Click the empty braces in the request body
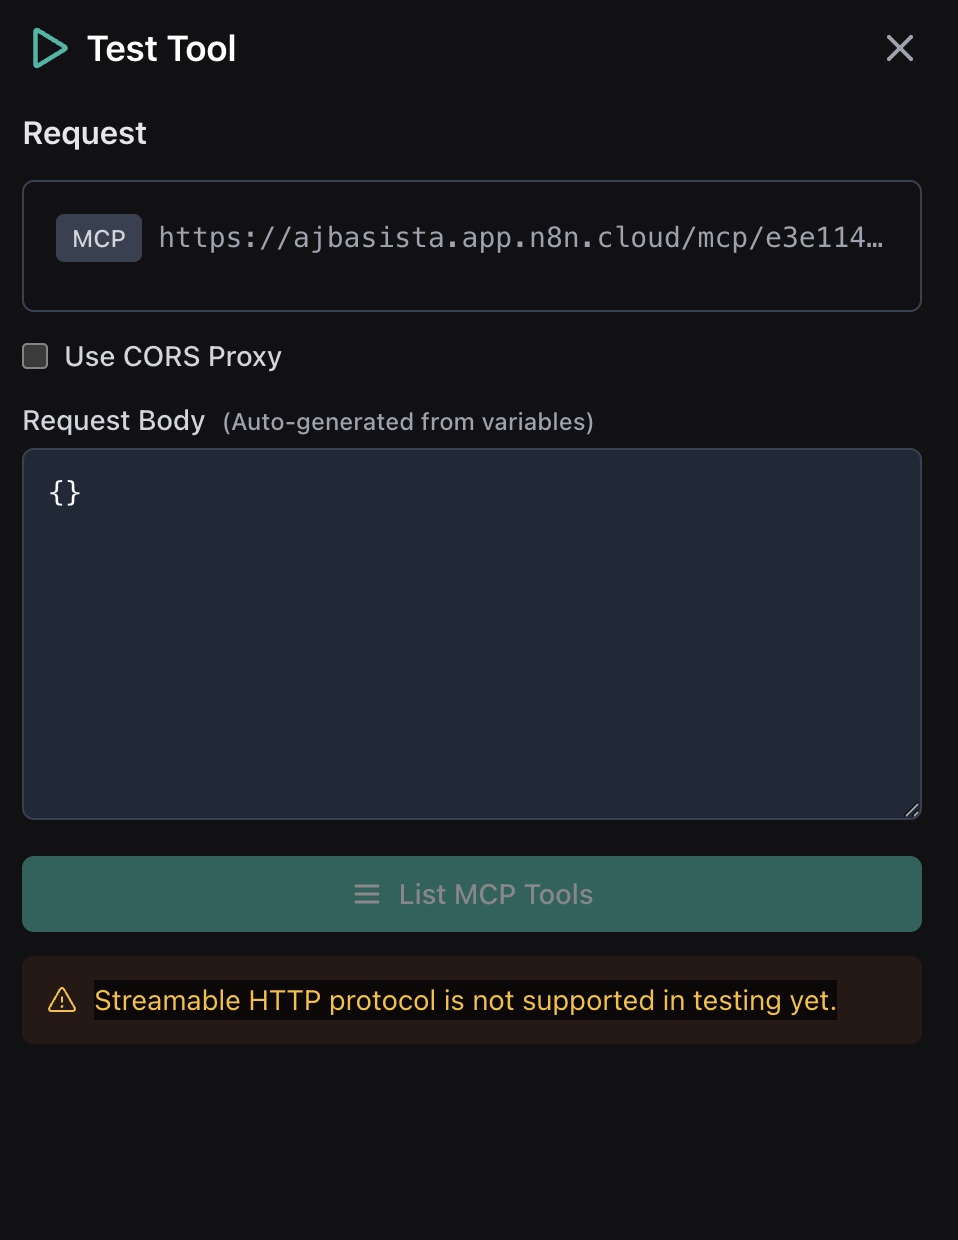Screen dimensions: 958x1240 coord(65,492)
